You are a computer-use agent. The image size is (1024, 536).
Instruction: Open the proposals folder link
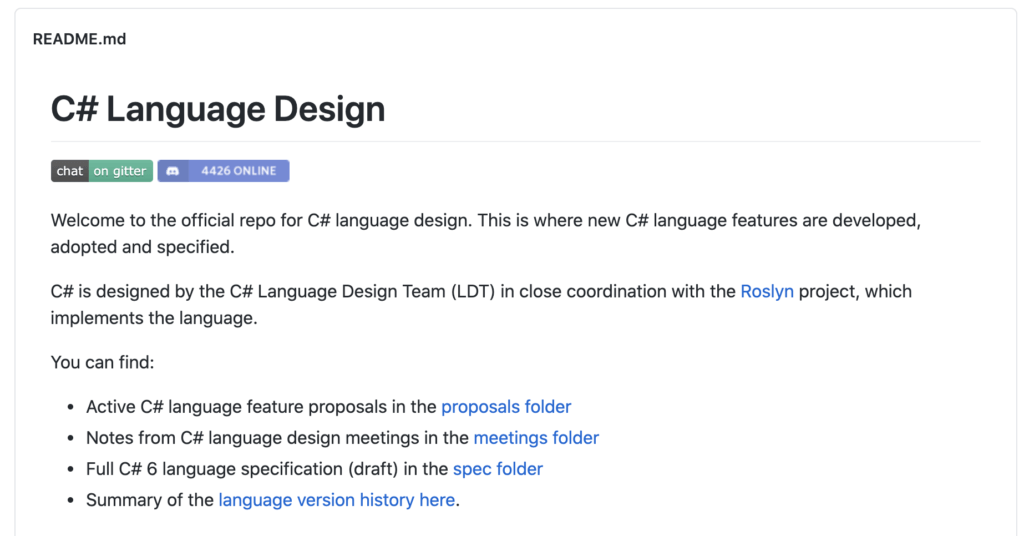(506, 407)
